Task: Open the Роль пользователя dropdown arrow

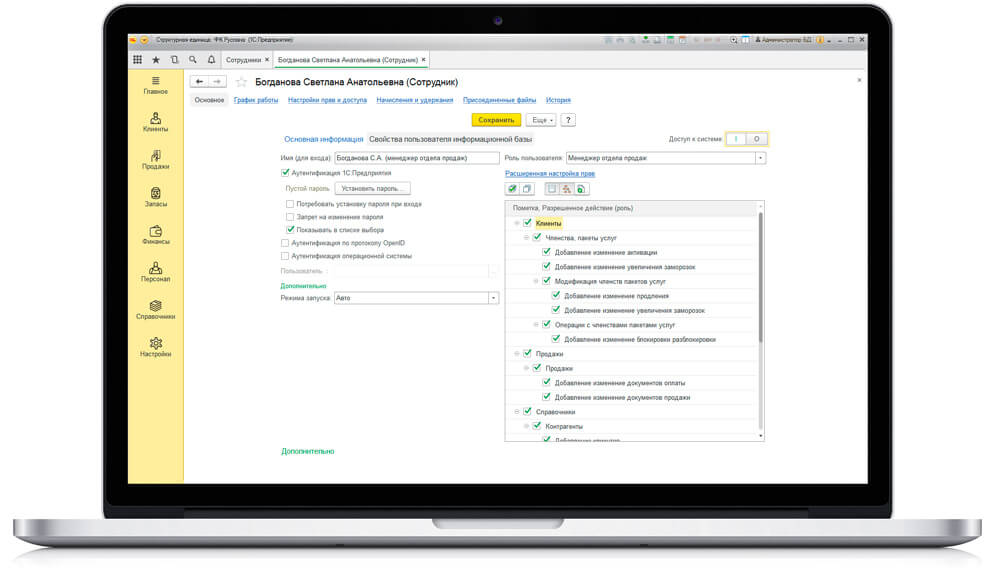Action: tap(760, 158)
